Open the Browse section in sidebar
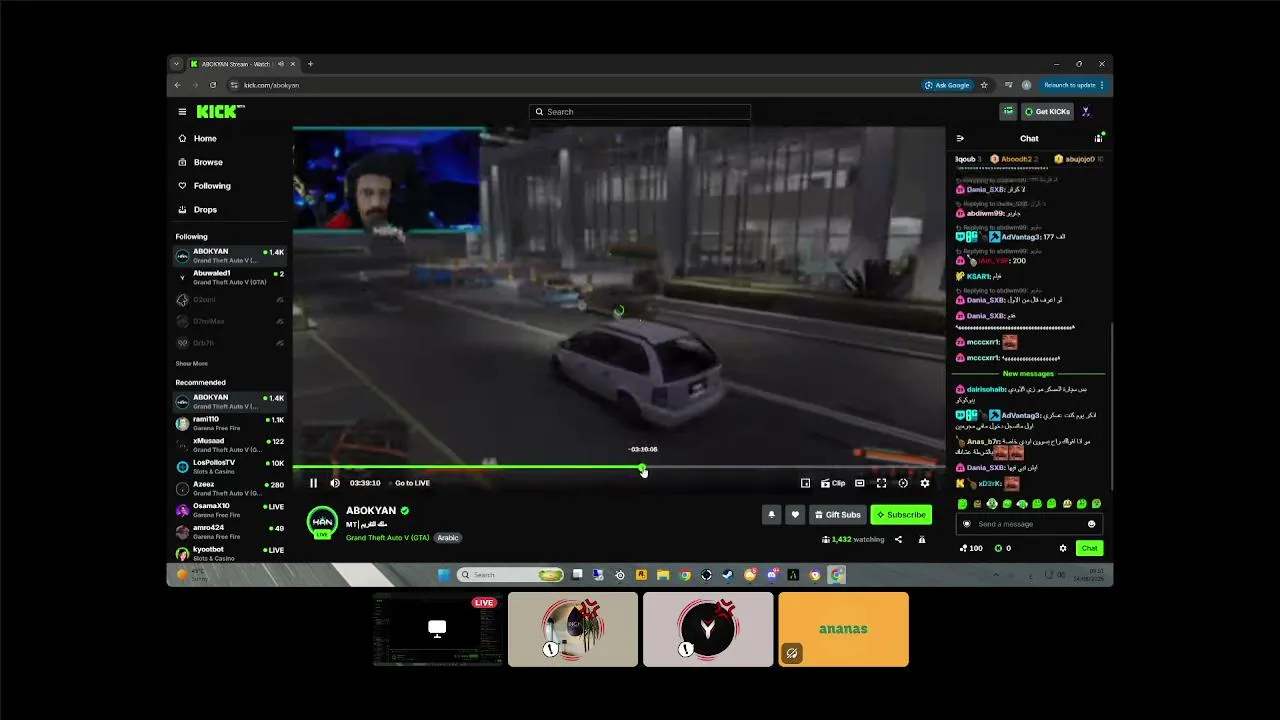 pos(208,162)
